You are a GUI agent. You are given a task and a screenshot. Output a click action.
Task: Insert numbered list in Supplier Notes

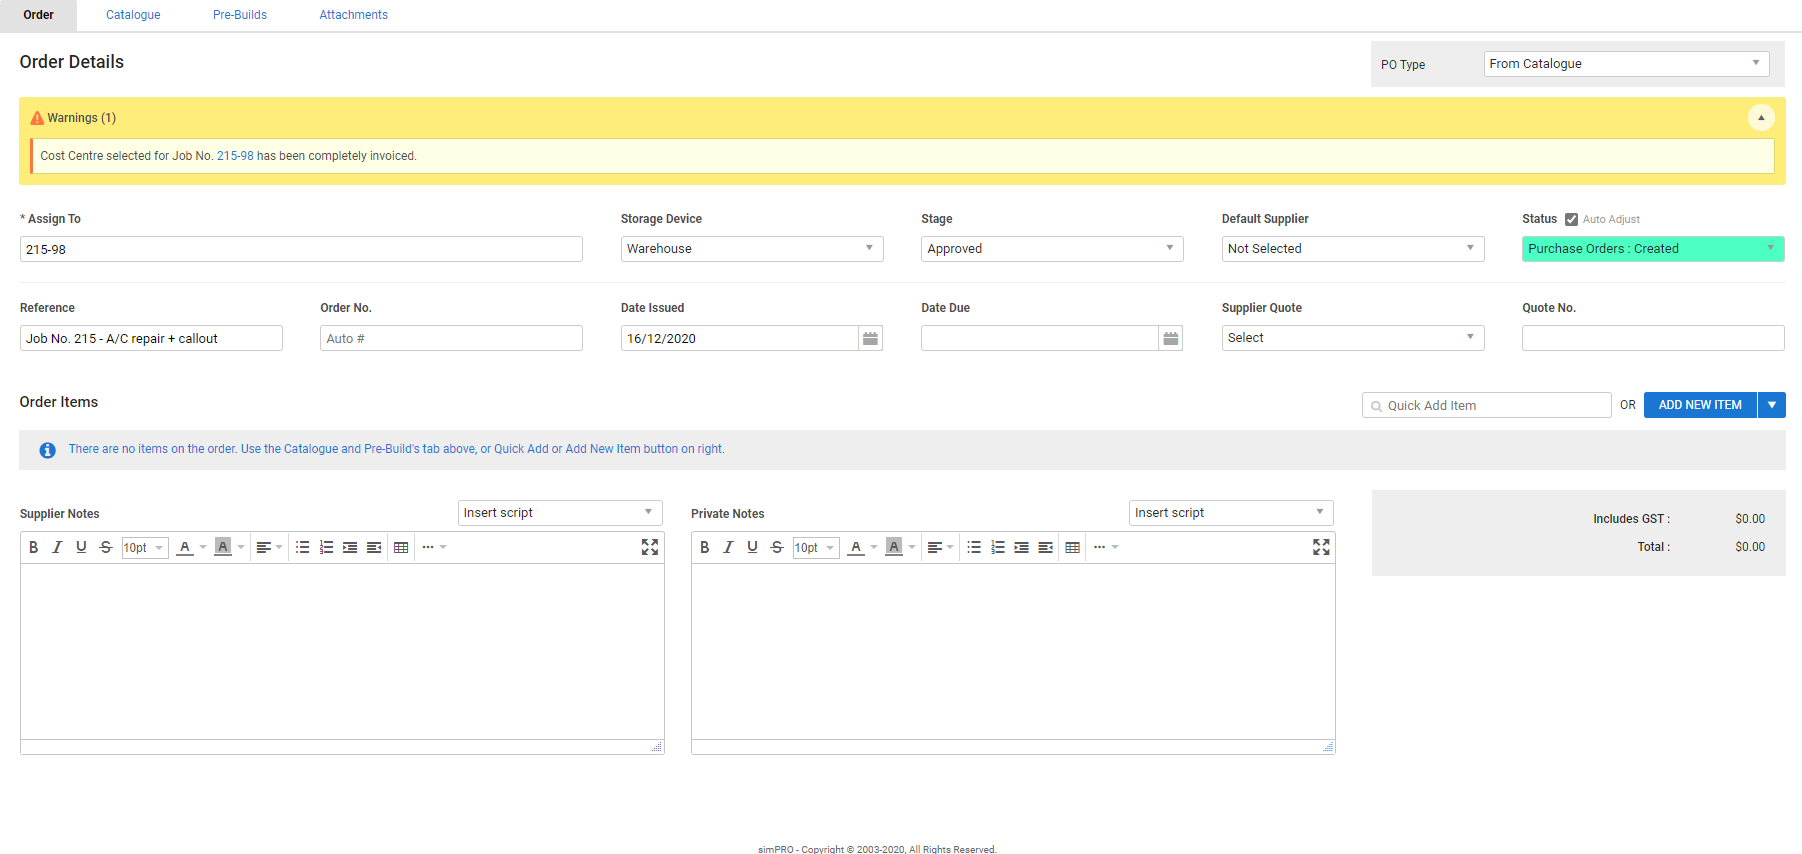pos(326,547)
